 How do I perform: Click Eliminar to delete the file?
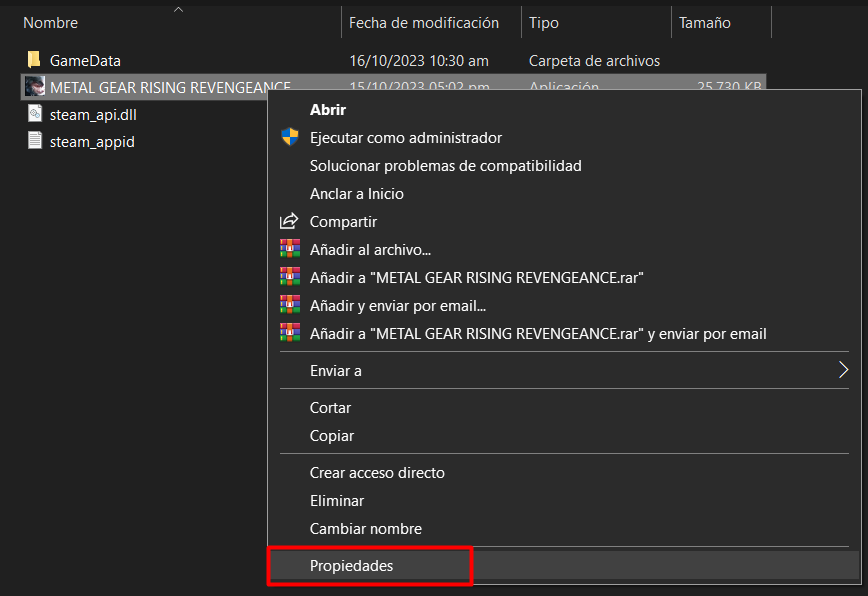337,501
